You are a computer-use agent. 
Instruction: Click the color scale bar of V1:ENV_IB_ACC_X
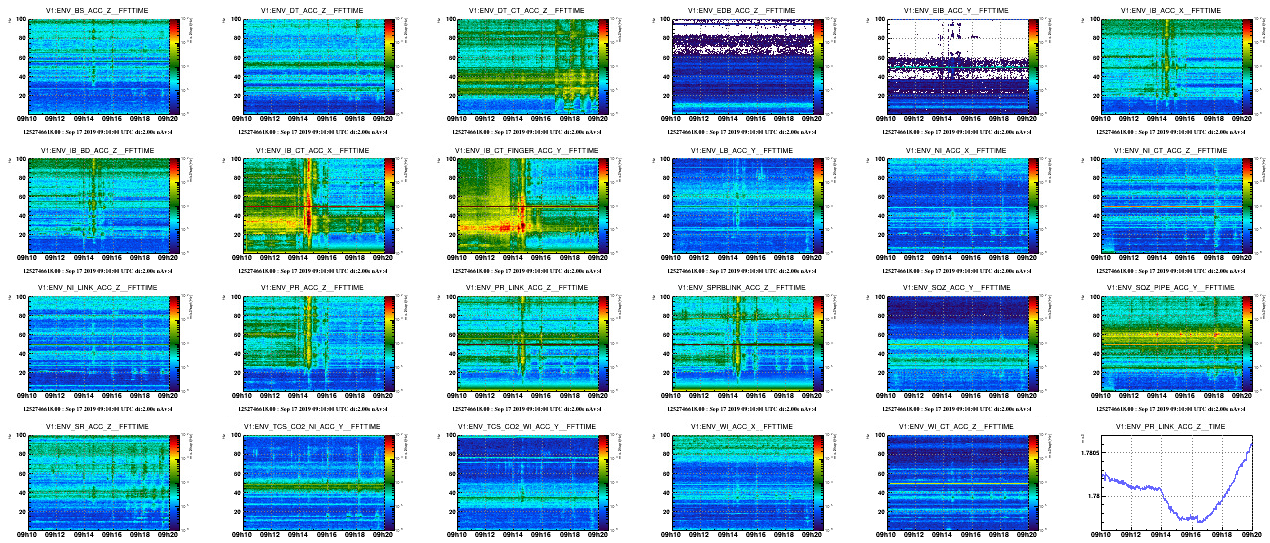tap(1250, 66)
